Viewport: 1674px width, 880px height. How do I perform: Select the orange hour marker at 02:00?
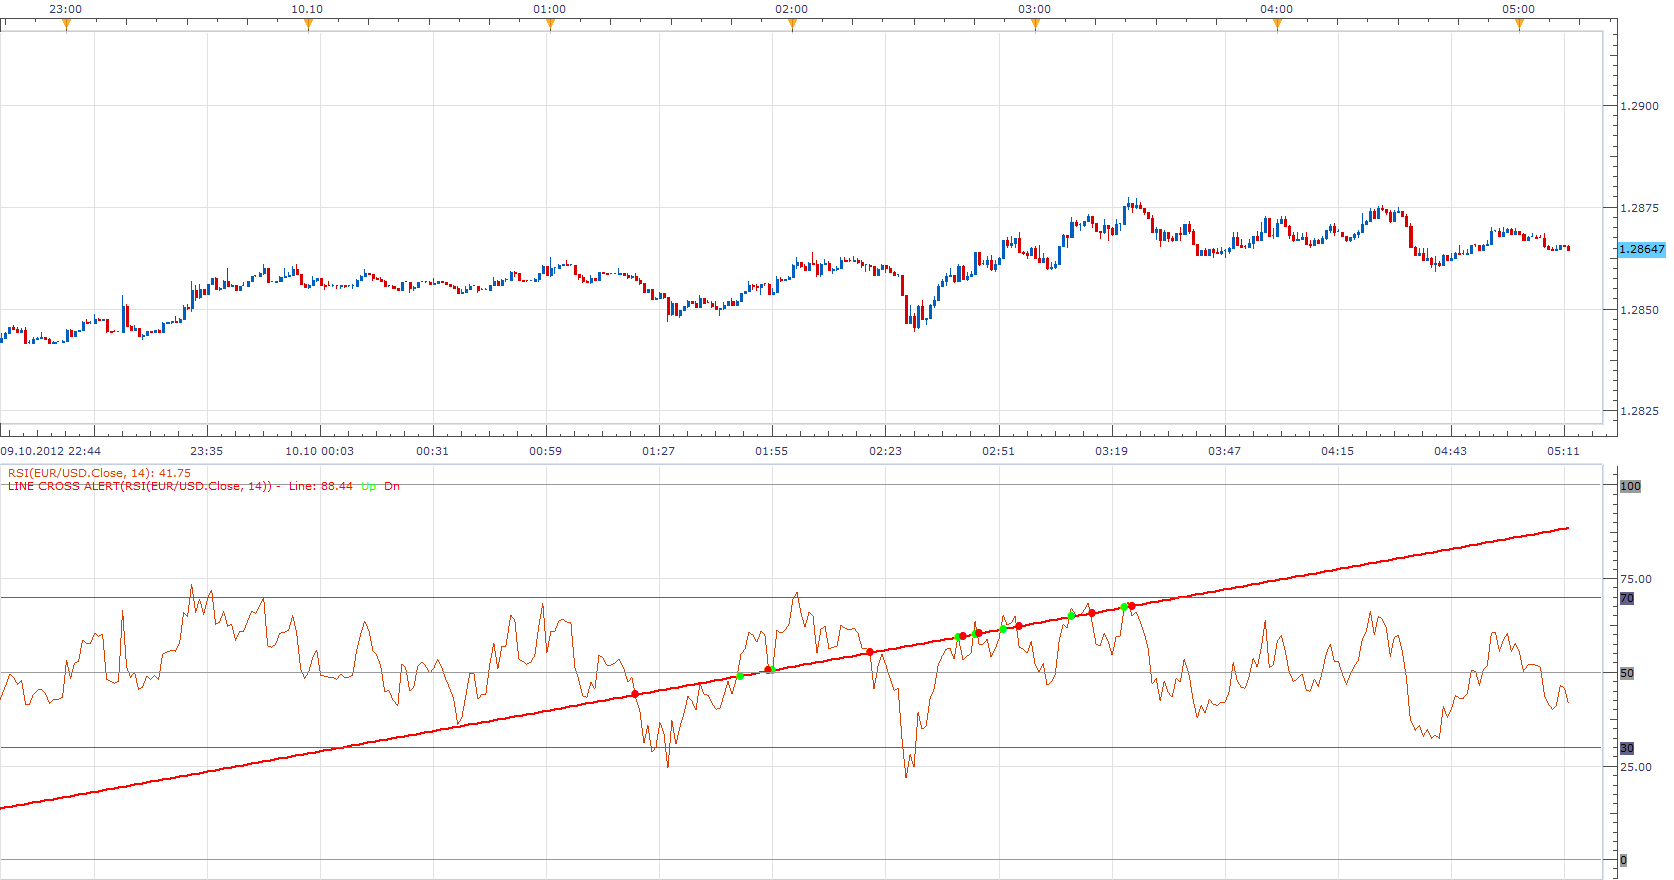792,25
